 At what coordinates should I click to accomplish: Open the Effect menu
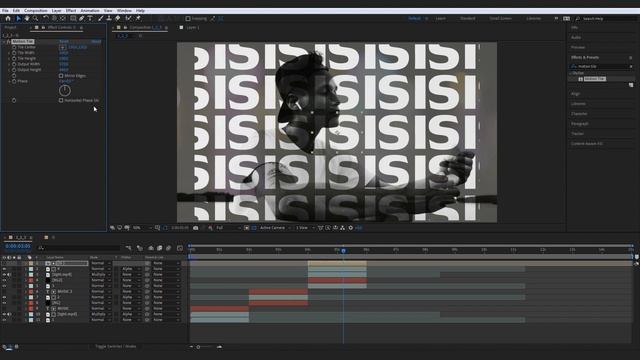click(71, 11)
